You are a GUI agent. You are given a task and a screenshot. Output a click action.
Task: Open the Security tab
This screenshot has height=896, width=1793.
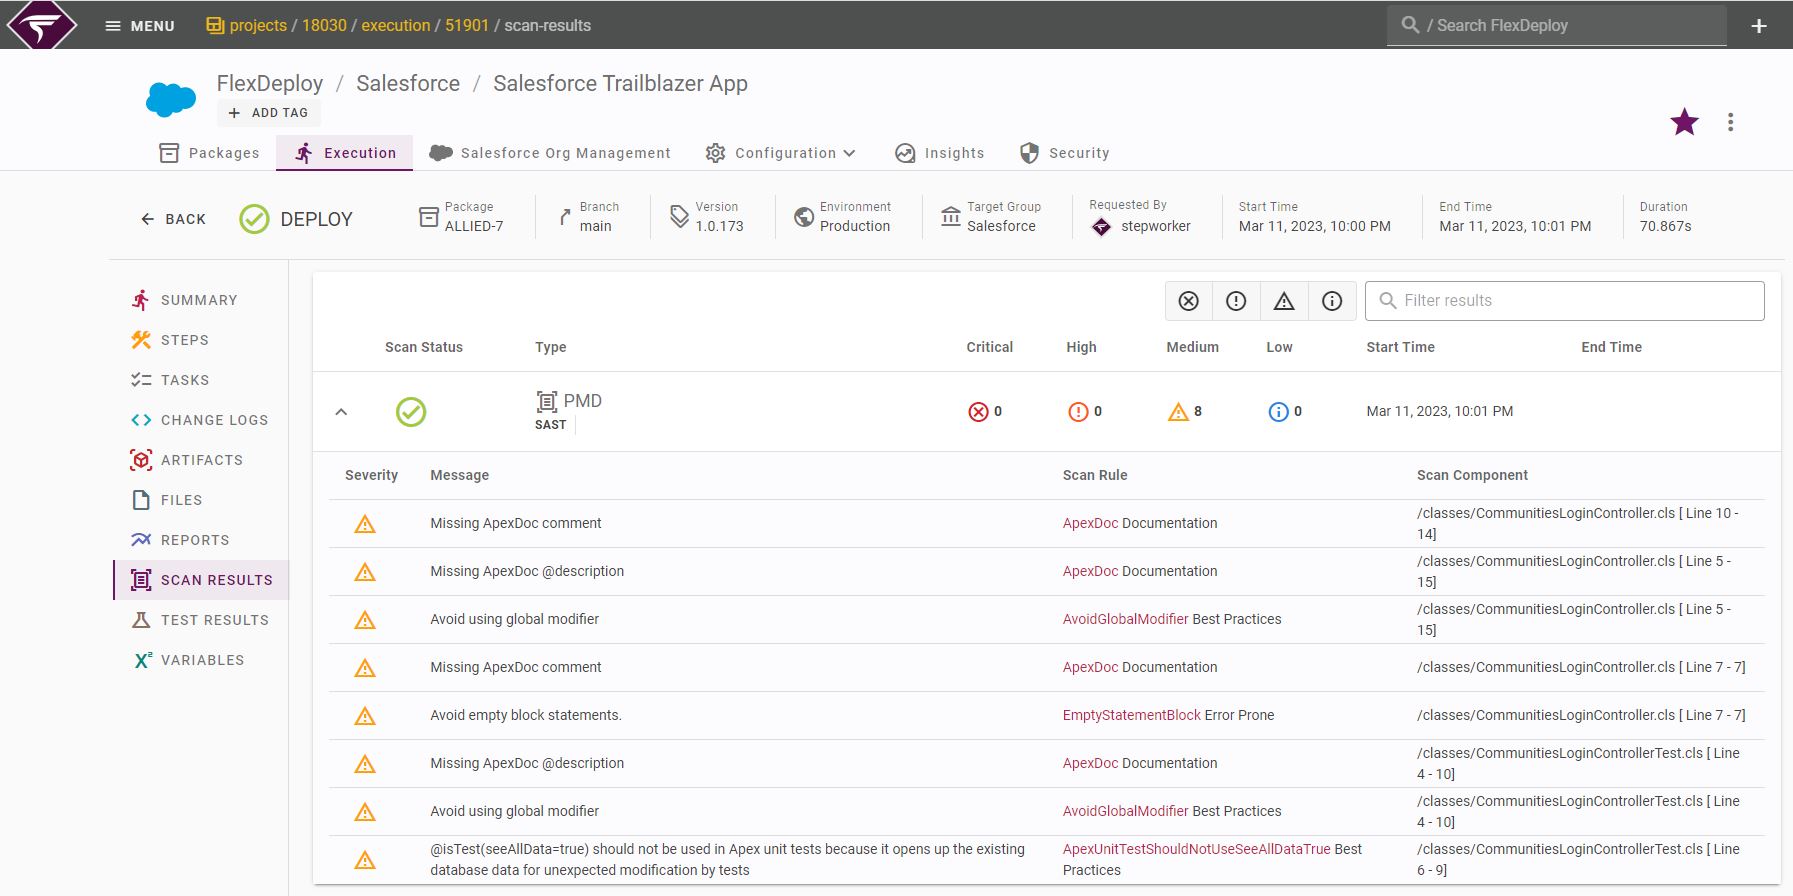[1064, 153]
